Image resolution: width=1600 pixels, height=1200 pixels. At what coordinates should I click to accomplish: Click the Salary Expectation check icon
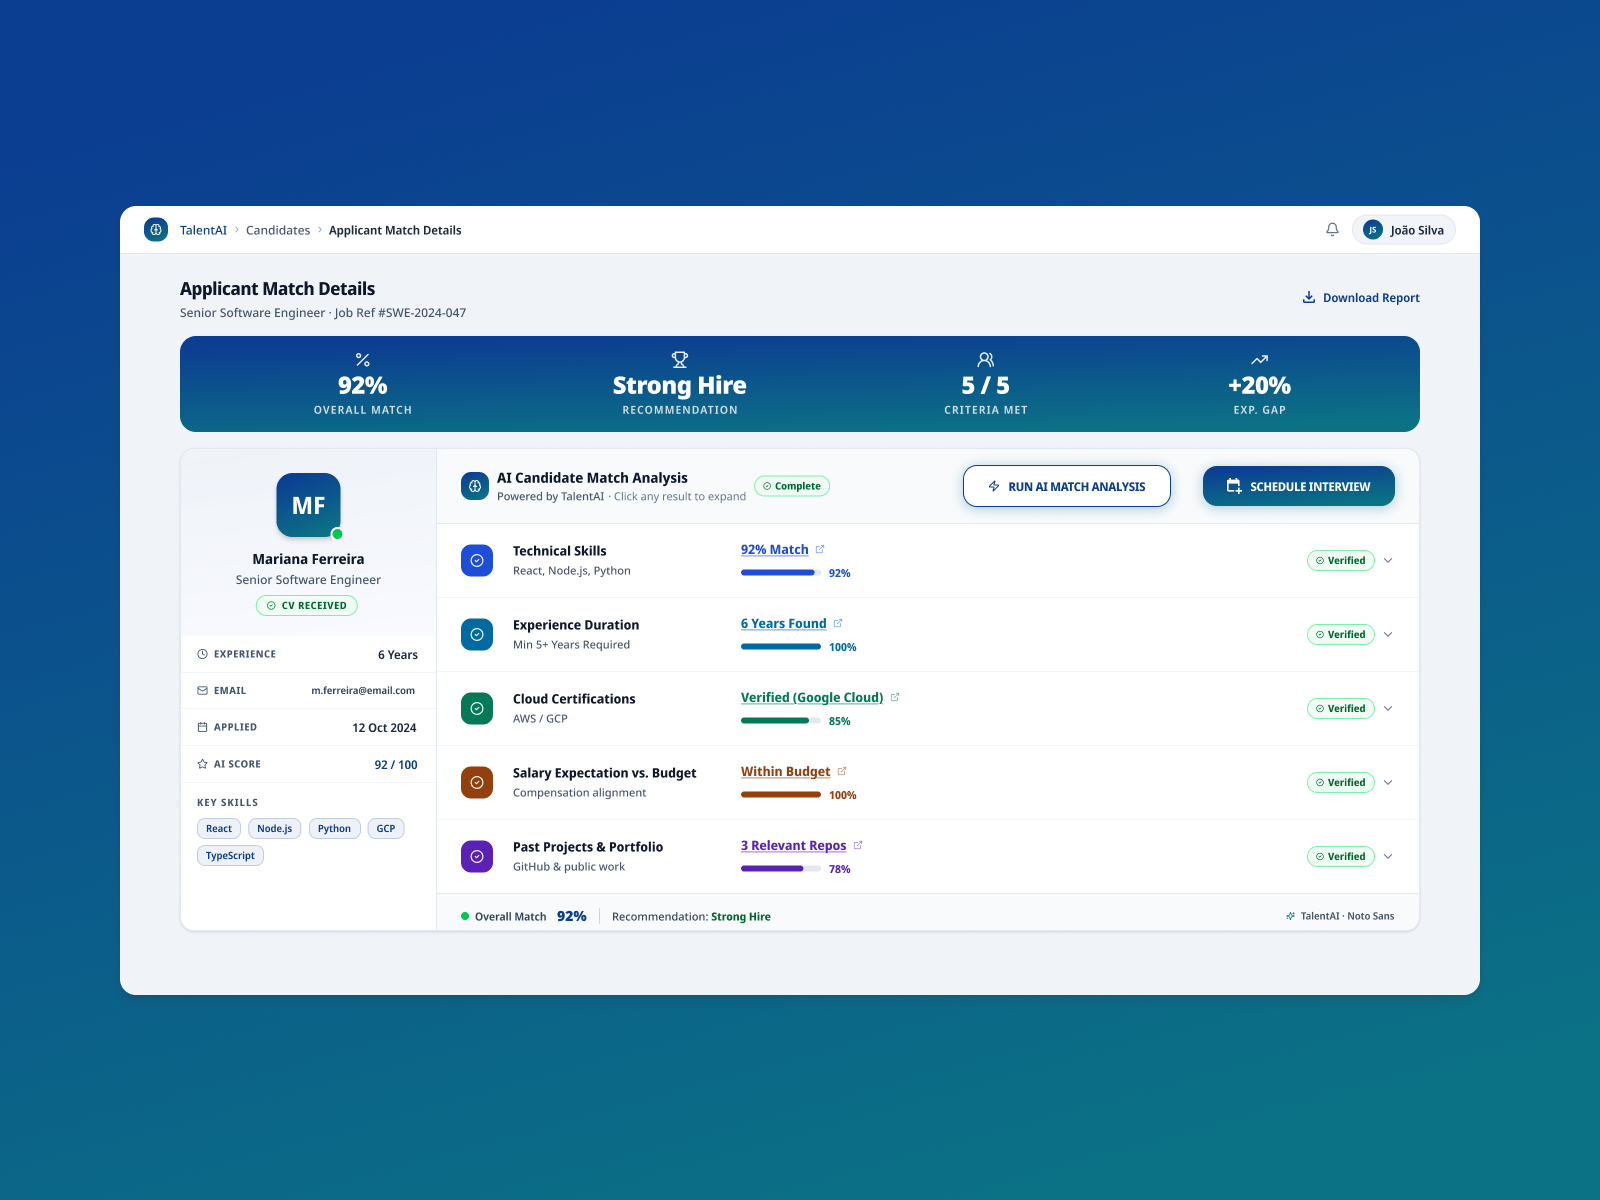point(477,783)
